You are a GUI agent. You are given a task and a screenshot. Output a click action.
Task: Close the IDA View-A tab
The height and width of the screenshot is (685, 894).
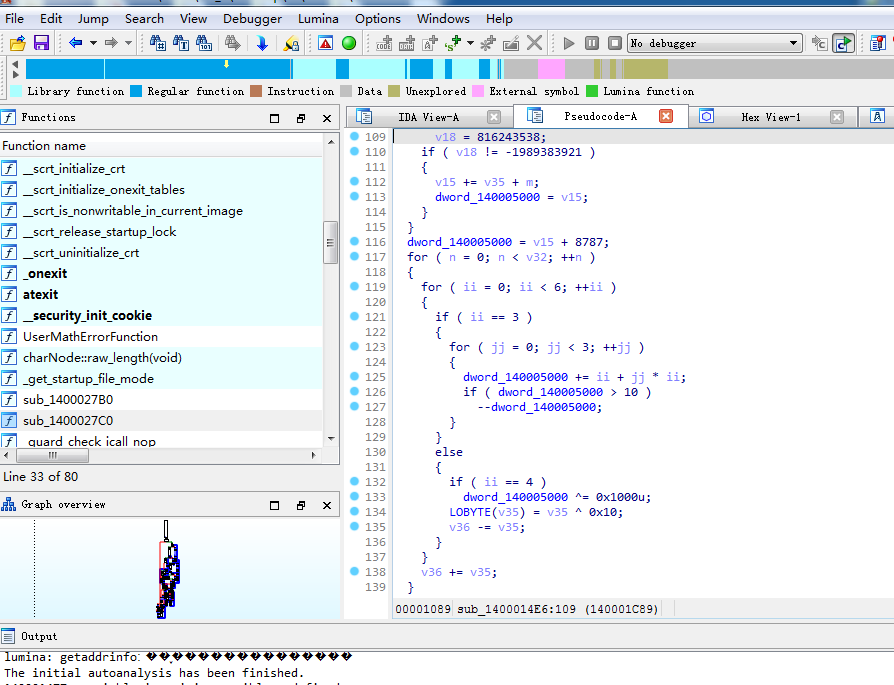tap(494, 117)
